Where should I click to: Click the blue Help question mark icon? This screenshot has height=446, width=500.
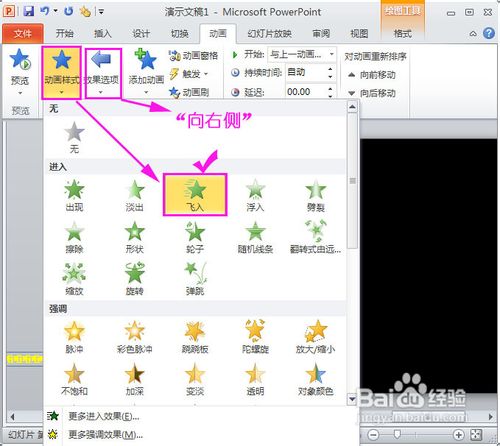489,33
